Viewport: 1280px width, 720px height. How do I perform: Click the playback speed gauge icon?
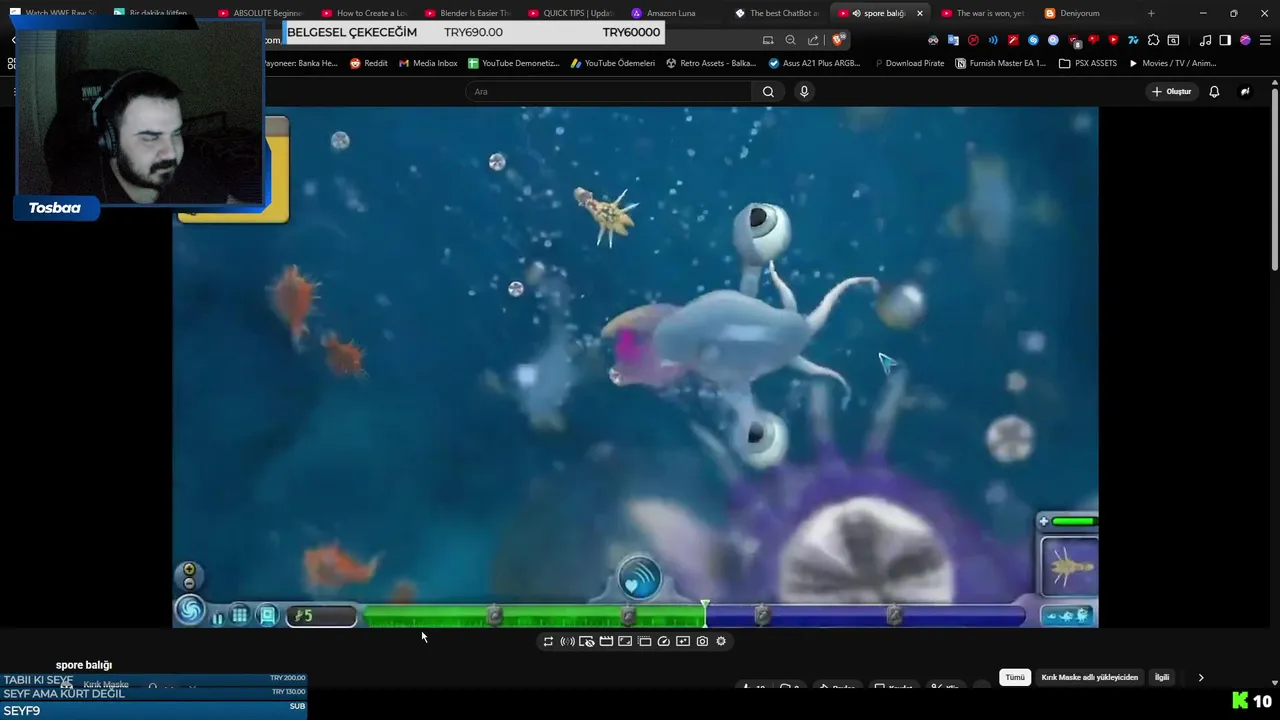point(664,641)
